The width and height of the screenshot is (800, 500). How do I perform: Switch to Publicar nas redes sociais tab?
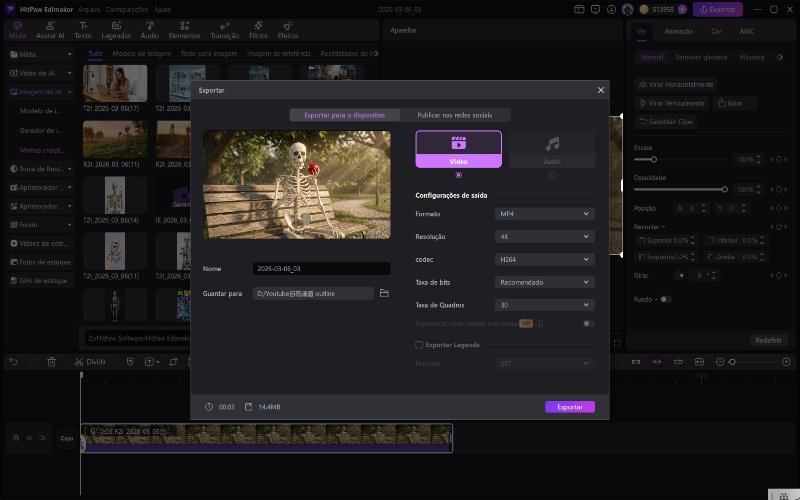tap(457, 115)
